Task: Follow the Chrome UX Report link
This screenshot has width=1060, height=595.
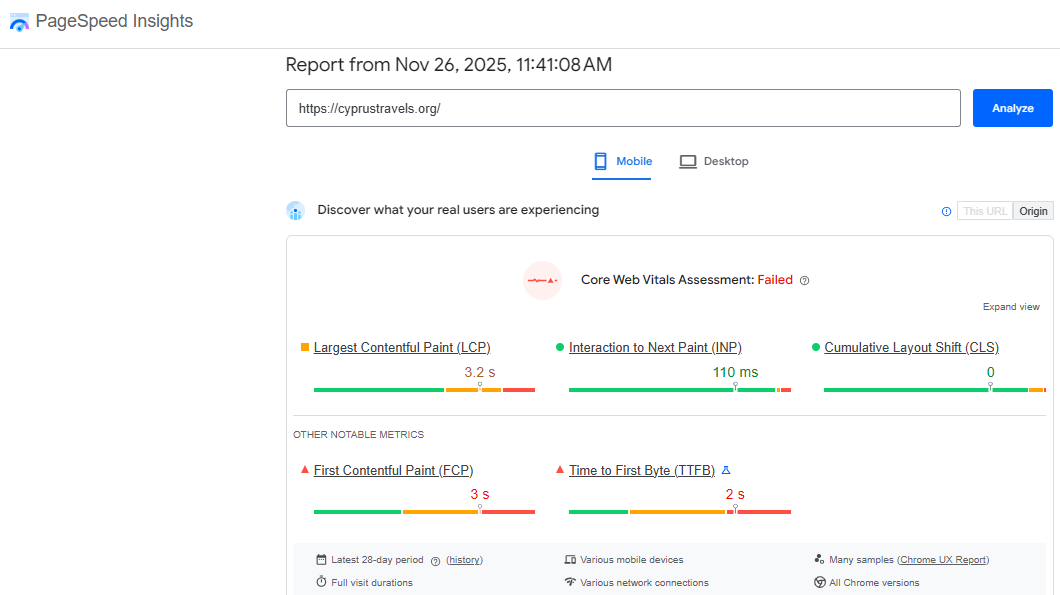Action: point(943,560)
